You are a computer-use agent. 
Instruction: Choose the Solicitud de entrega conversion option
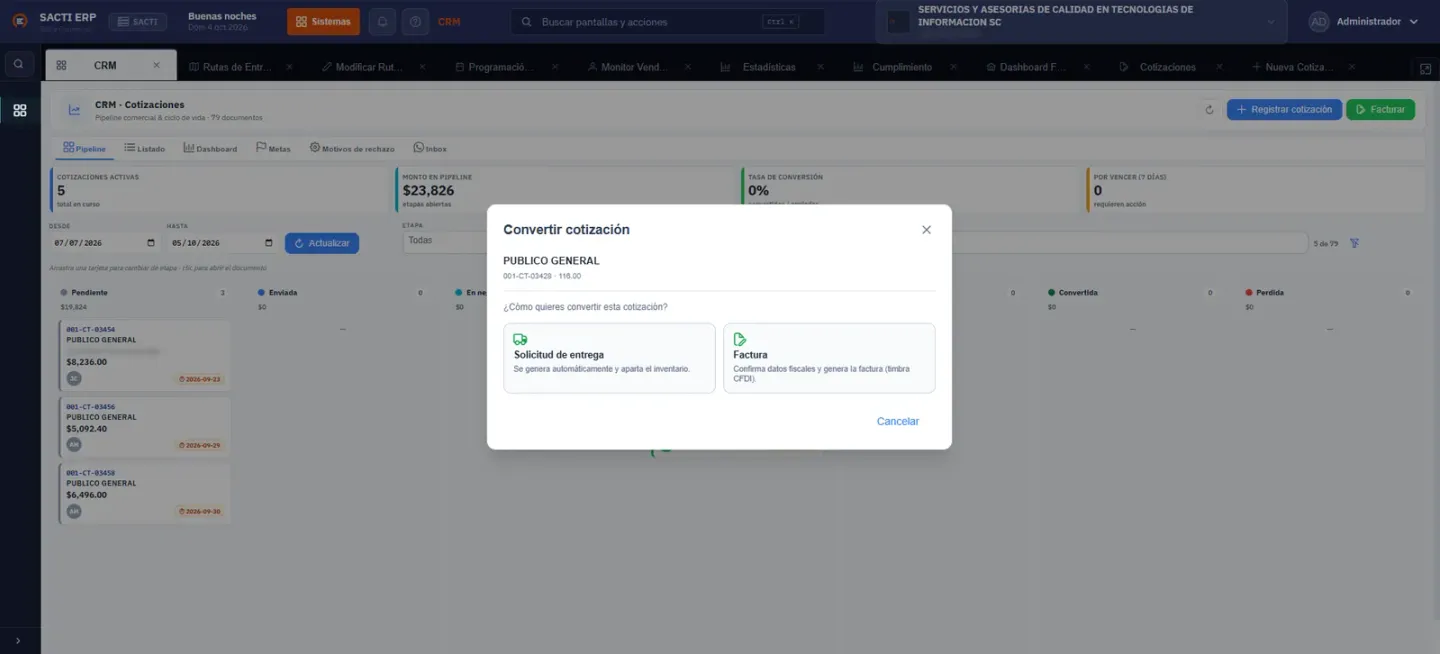609,358
